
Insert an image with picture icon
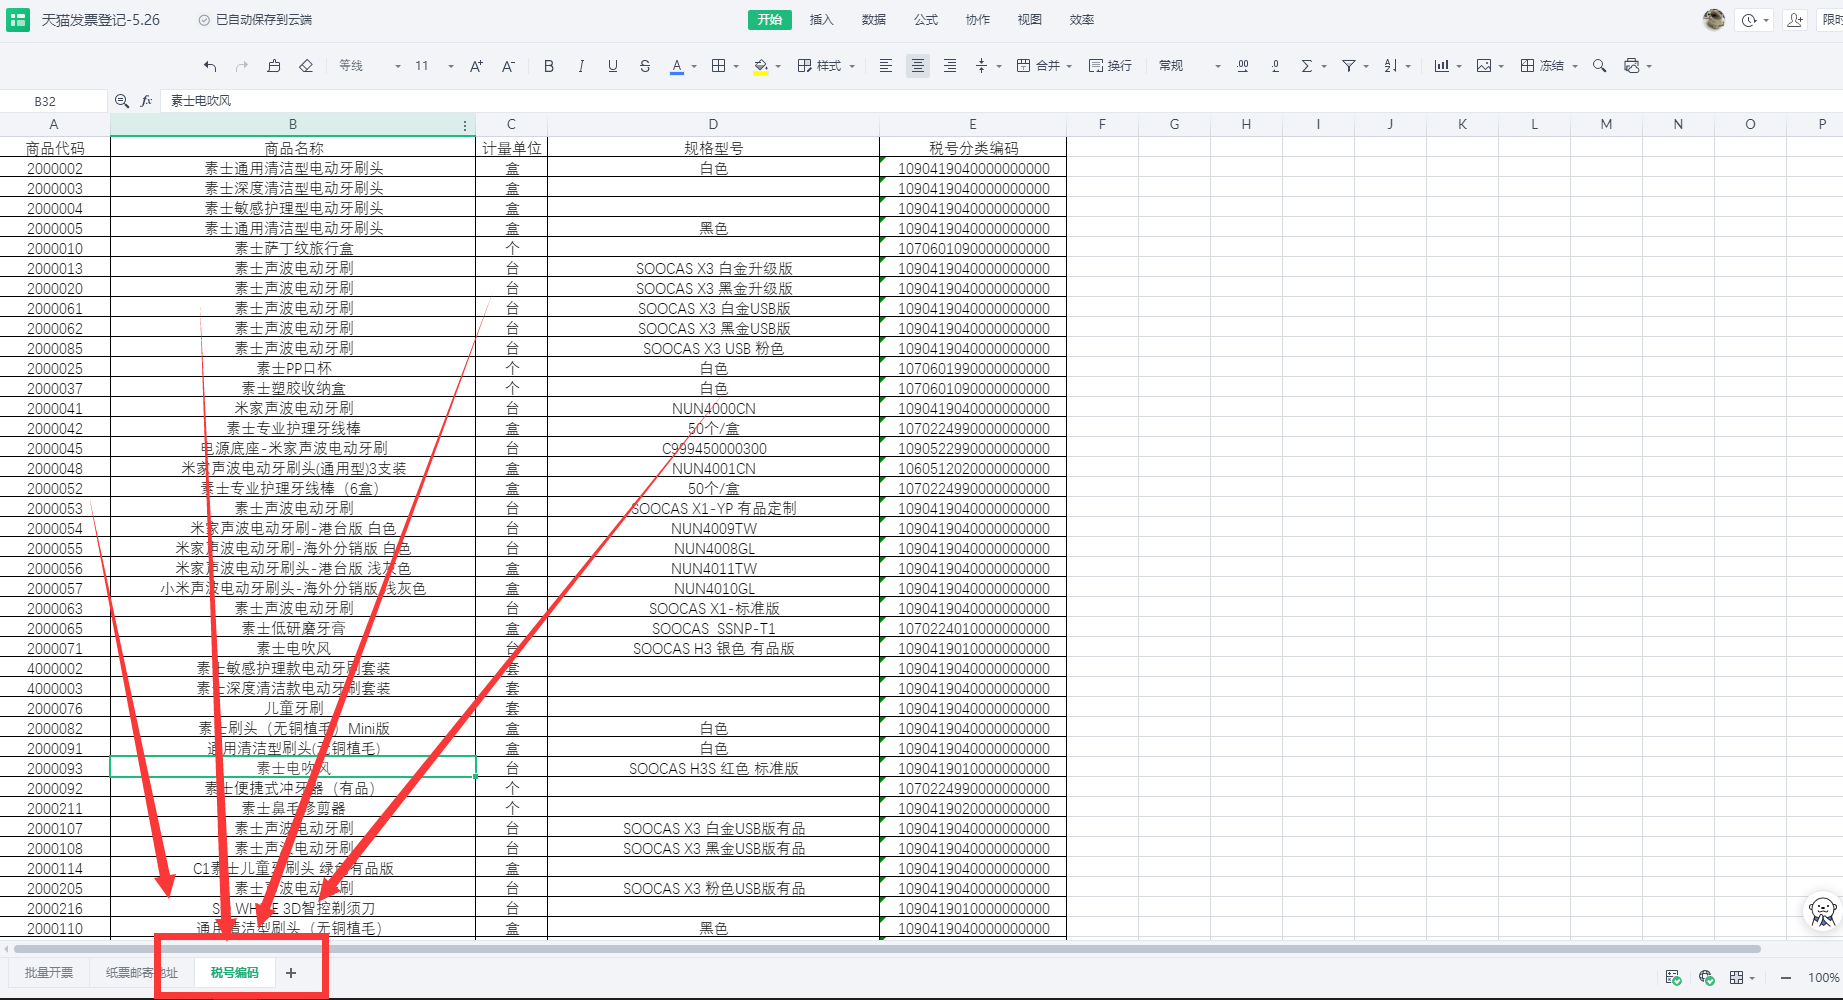tap(1484, 66)
